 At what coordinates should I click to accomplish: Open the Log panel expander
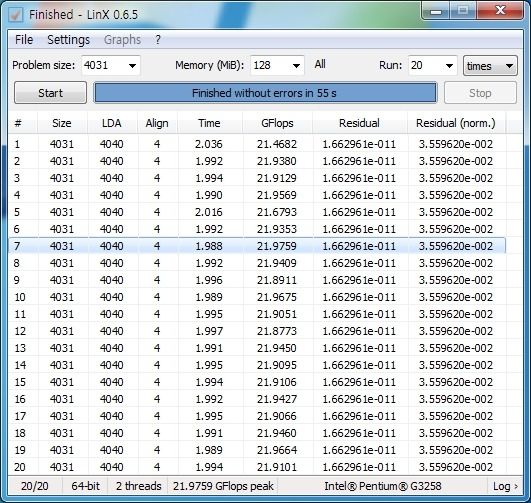(505, 486)
